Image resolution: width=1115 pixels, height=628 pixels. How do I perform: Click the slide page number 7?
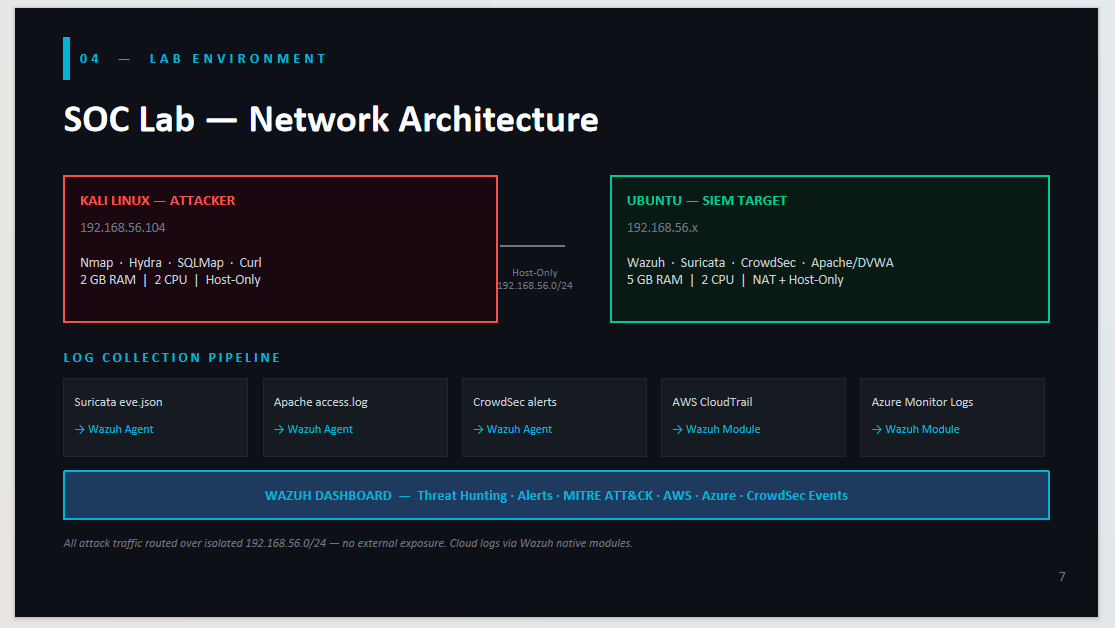1062,577
